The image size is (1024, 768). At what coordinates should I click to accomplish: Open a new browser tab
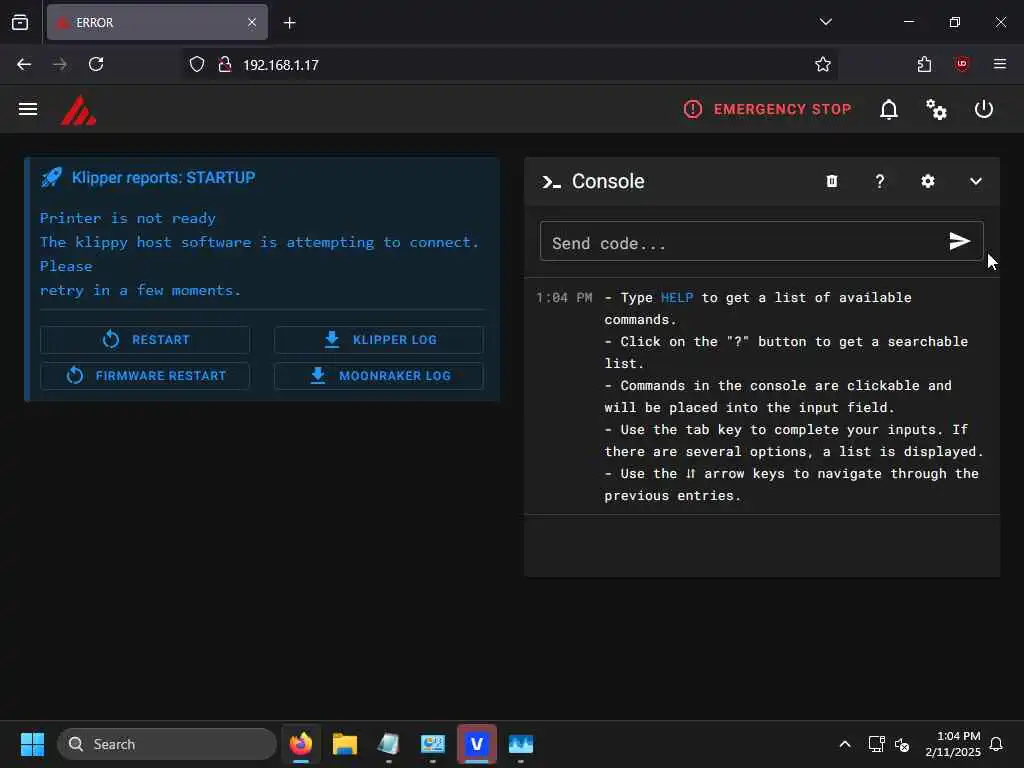pos(289,23)
